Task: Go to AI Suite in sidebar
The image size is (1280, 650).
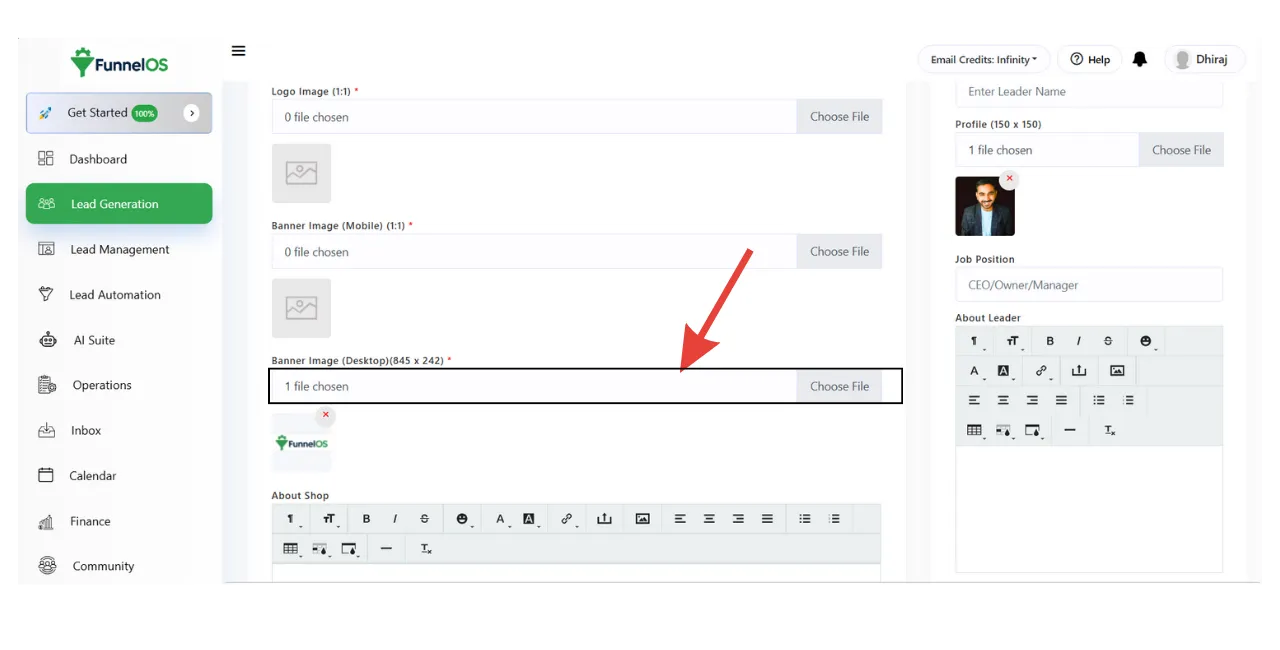Action: (94, 340)
